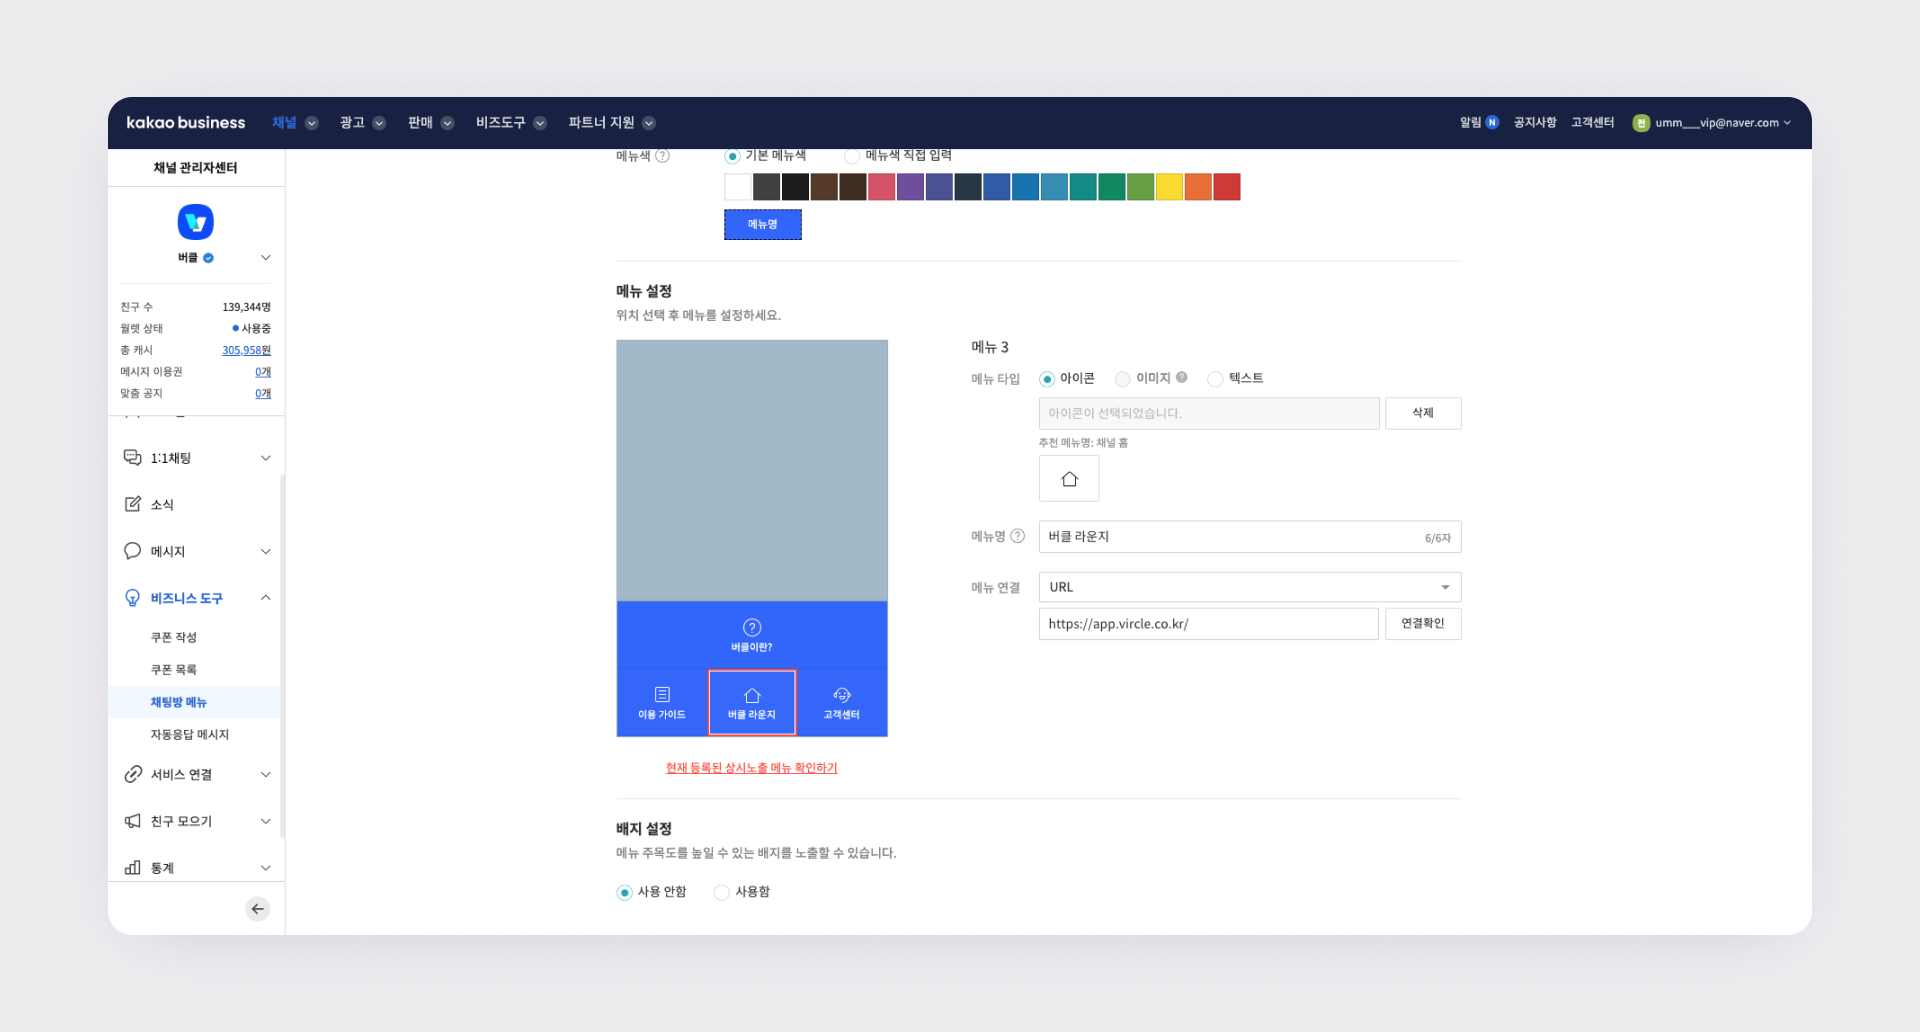Open the 현재 등록된 상시노출 메뉴 확인하기 link
1920x1032 pixels.
[x=752, y=768]
